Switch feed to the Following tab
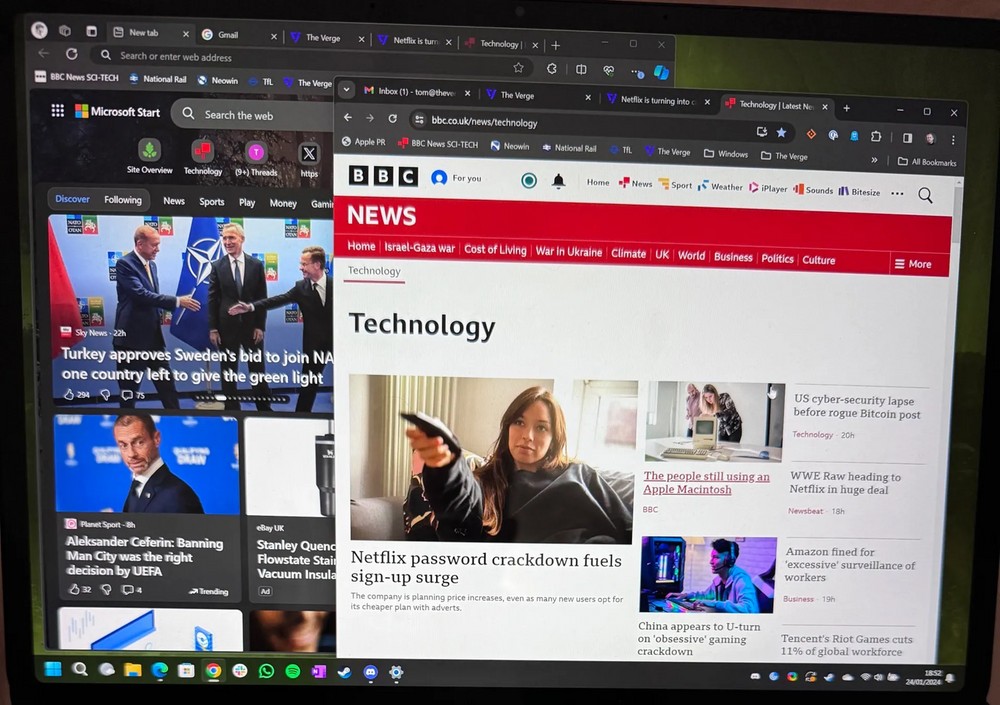The height and width of the screenshot is (705, 1000). coord(123,200)
